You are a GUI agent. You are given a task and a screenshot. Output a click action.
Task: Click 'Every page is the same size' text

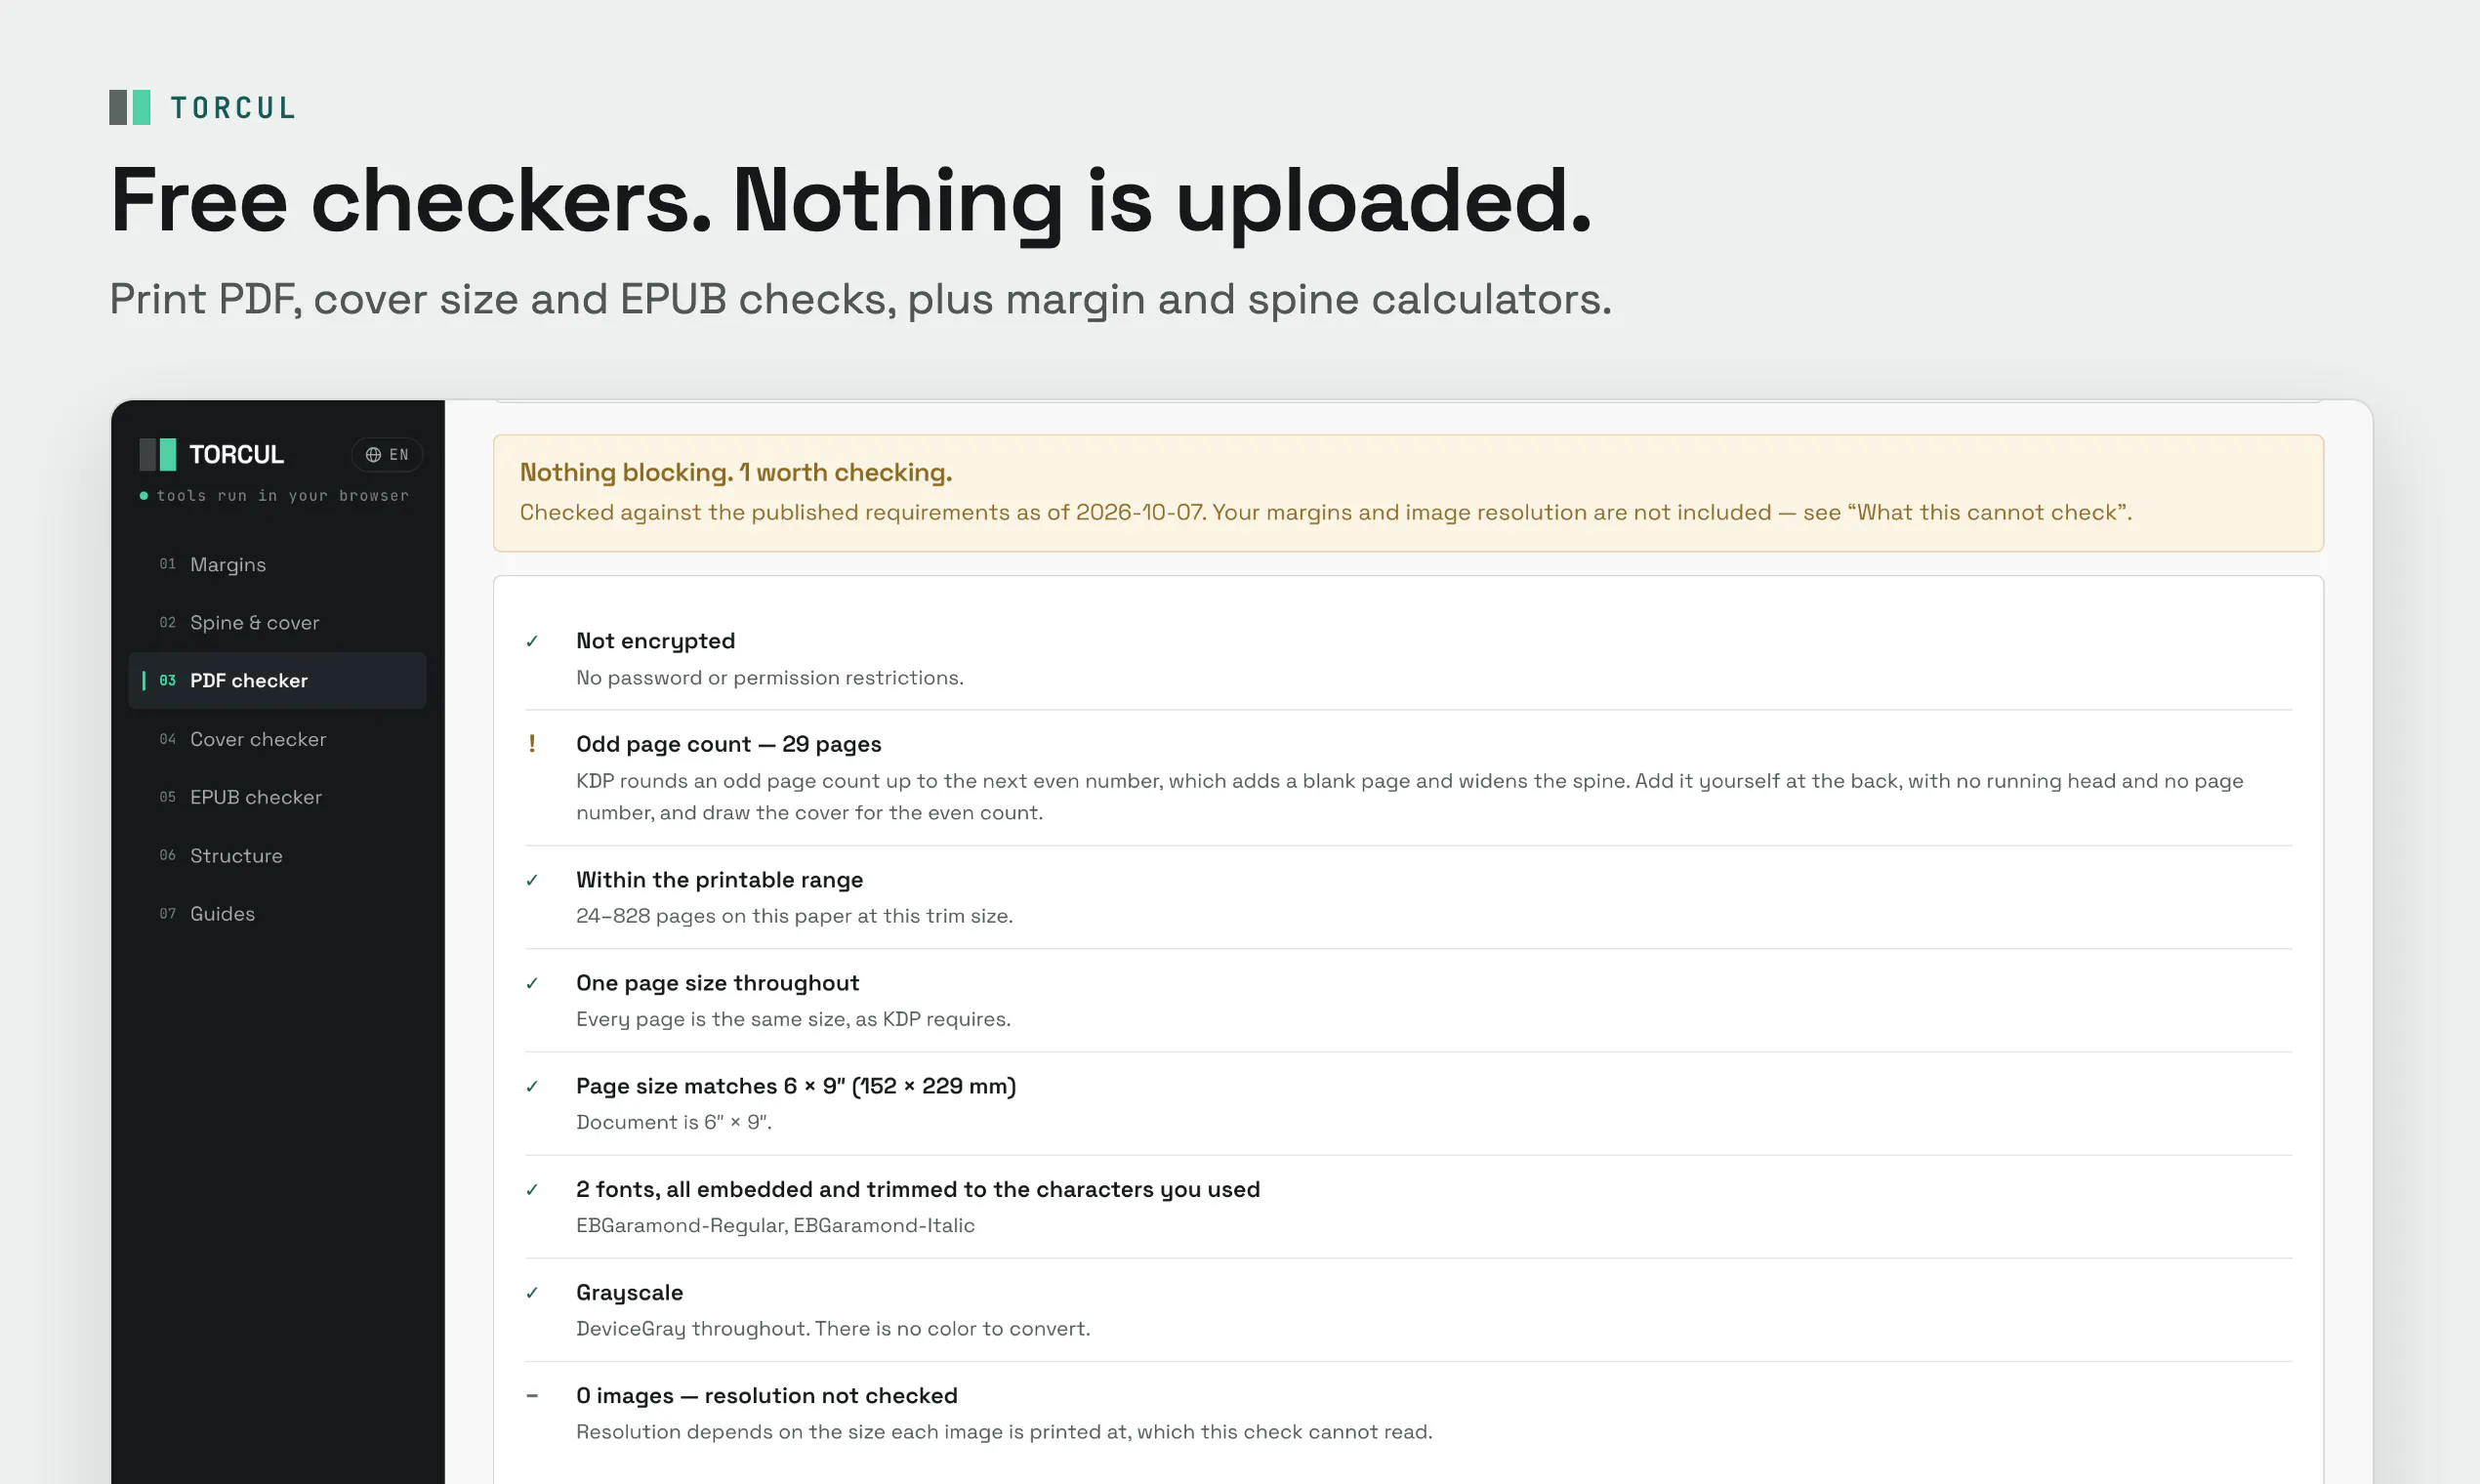(x=793, y=1018)
